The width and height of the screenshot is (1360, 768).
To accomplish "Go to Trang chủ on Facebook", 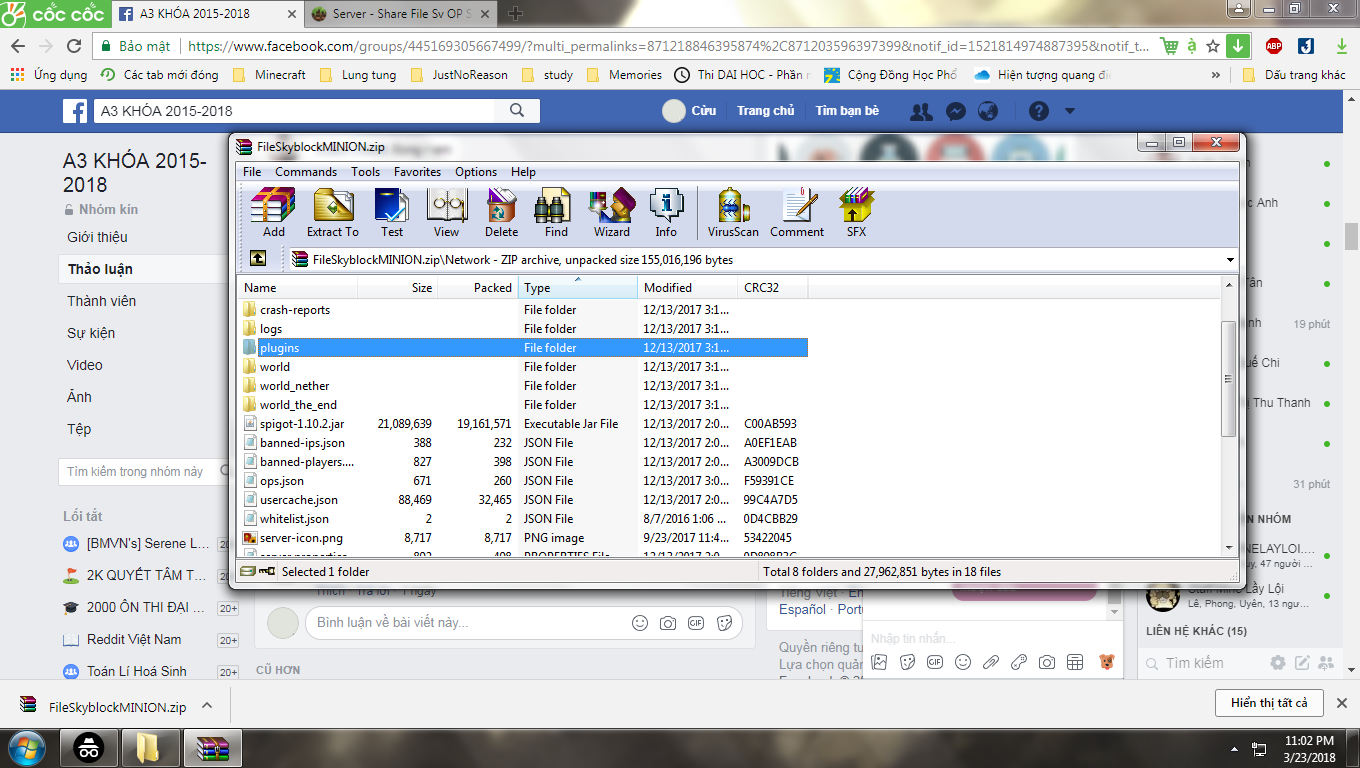I will [766, 111].
